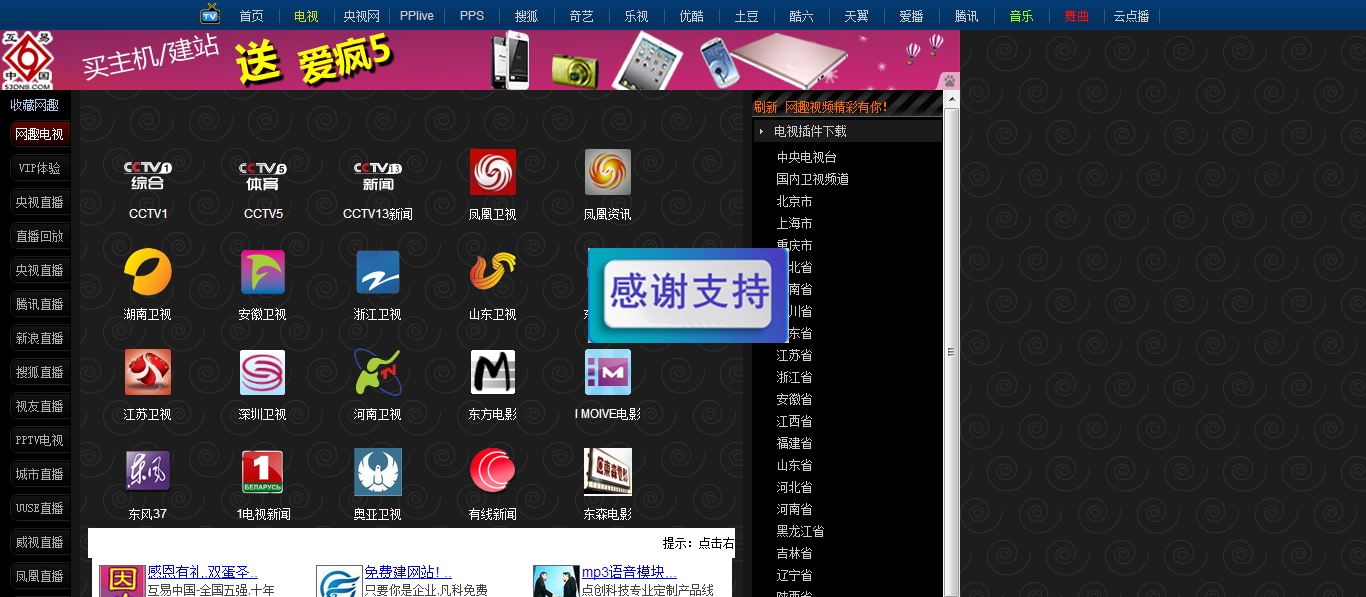Click the TV logo icon in top navigation
The image size is (1366, 597).
pyautogui.click(x=210, y=14)
